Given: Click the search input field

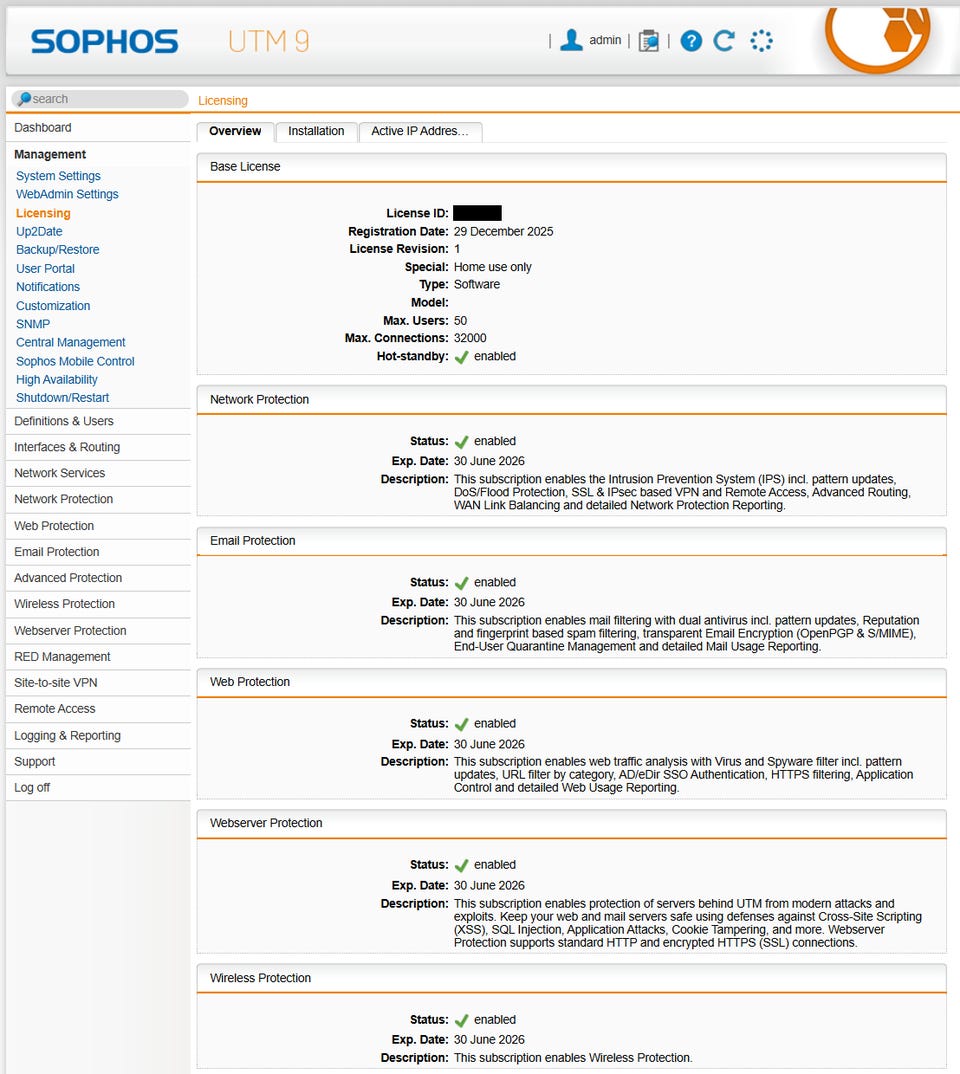Looking at the screenshot, I should tap(100, 99).
